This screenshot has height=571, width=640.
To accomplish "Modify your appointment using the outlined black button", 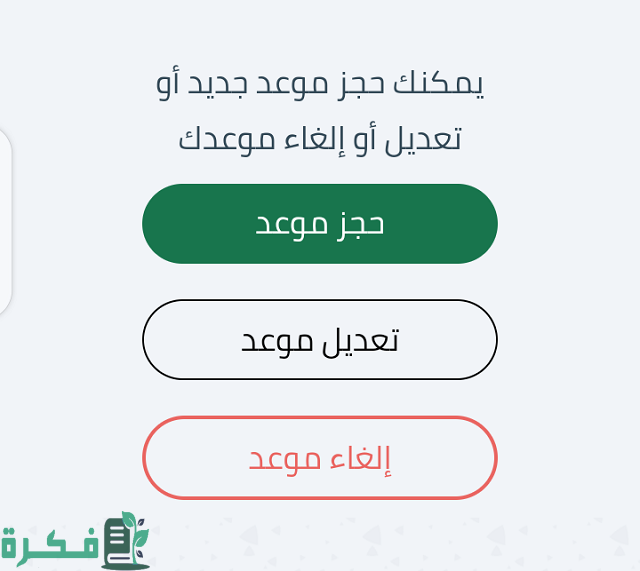I will tap(319, 340).
